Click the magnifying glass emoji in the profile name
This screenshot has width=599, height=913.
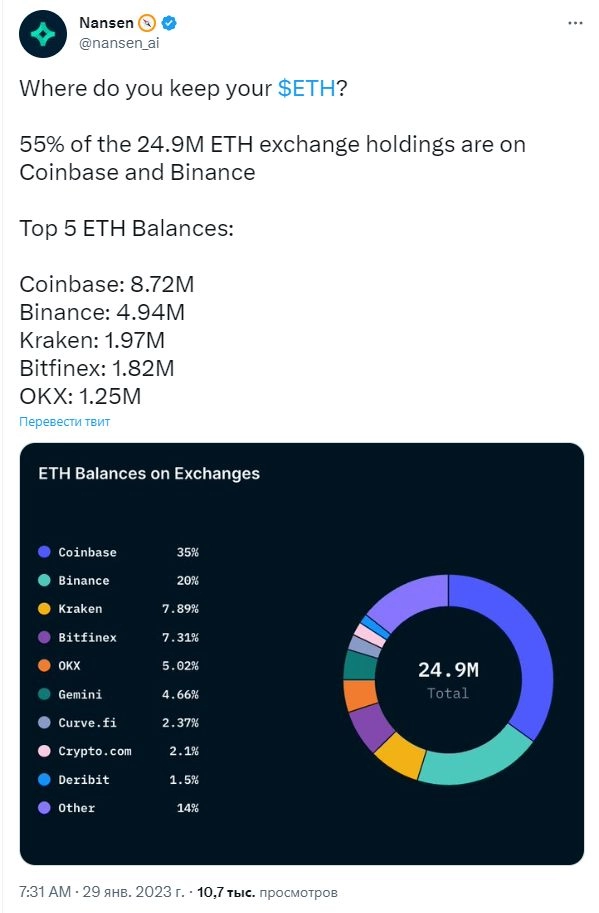[x=147, y=21]
